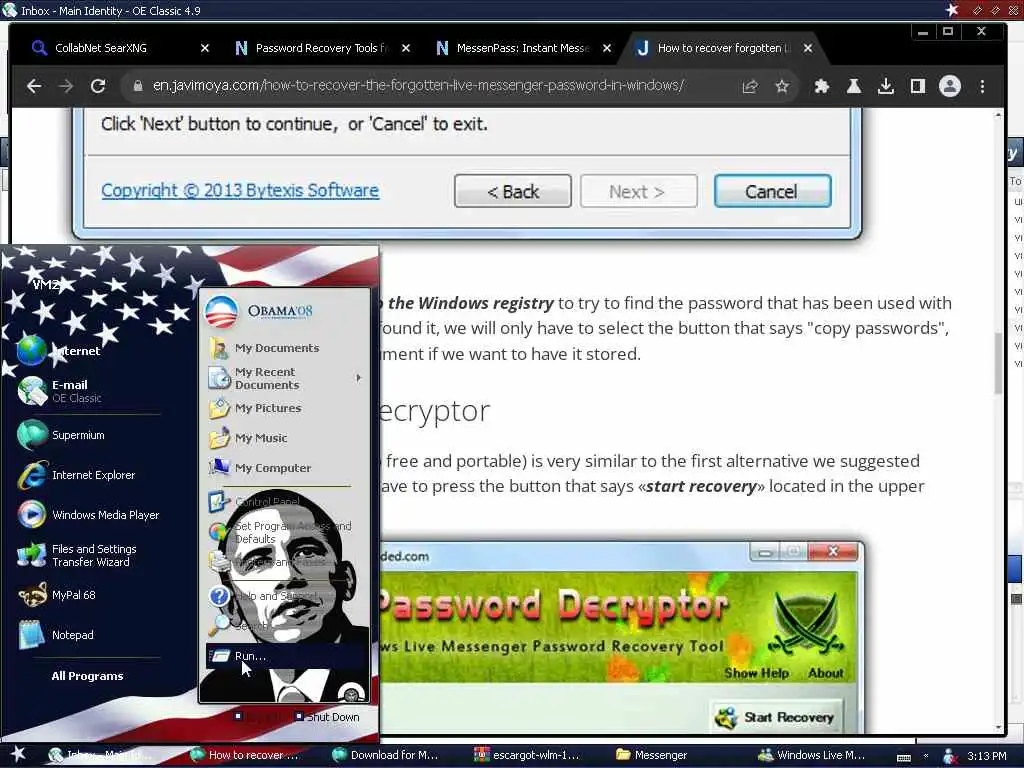
Task: Reload the page with the refresh icon
Action: tap(98, 86)
